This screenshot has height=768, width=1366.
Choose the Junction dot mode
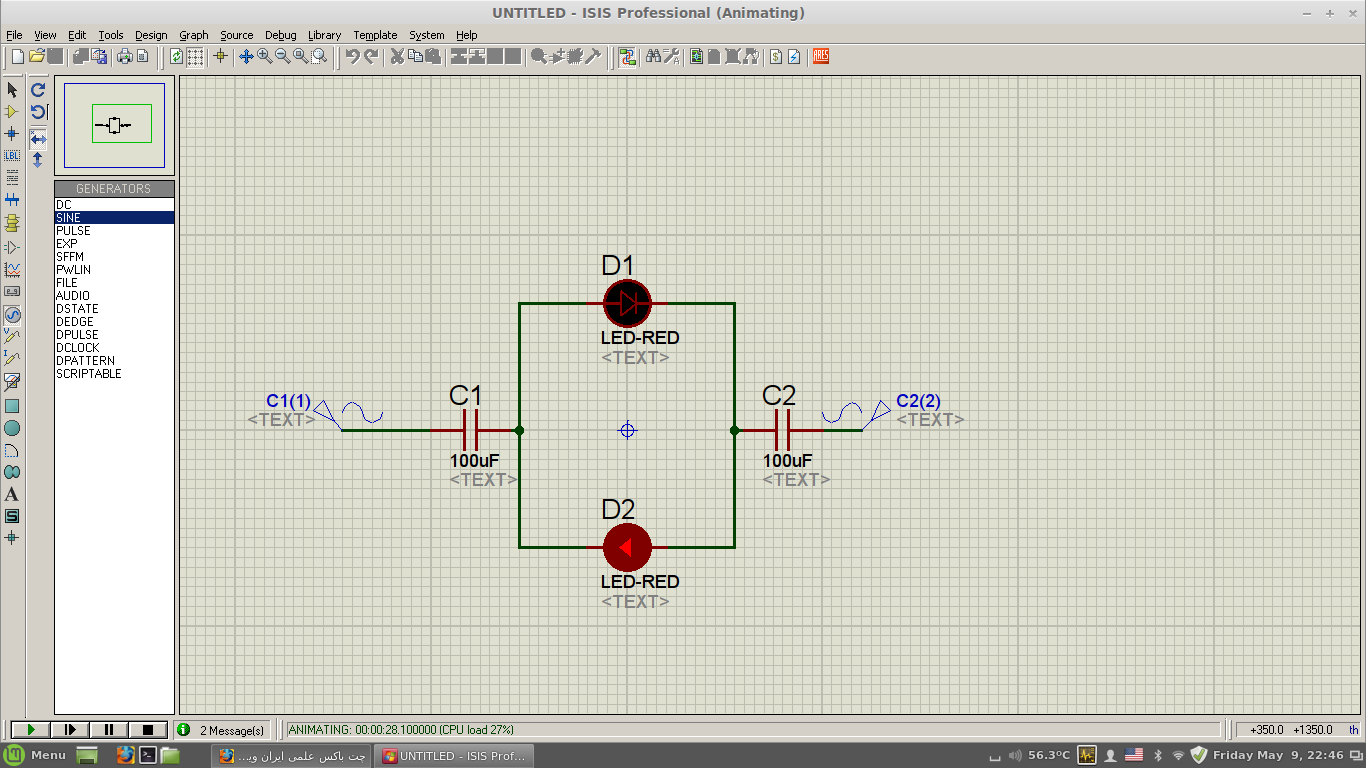pyautogui.click(x=12, y=133)
